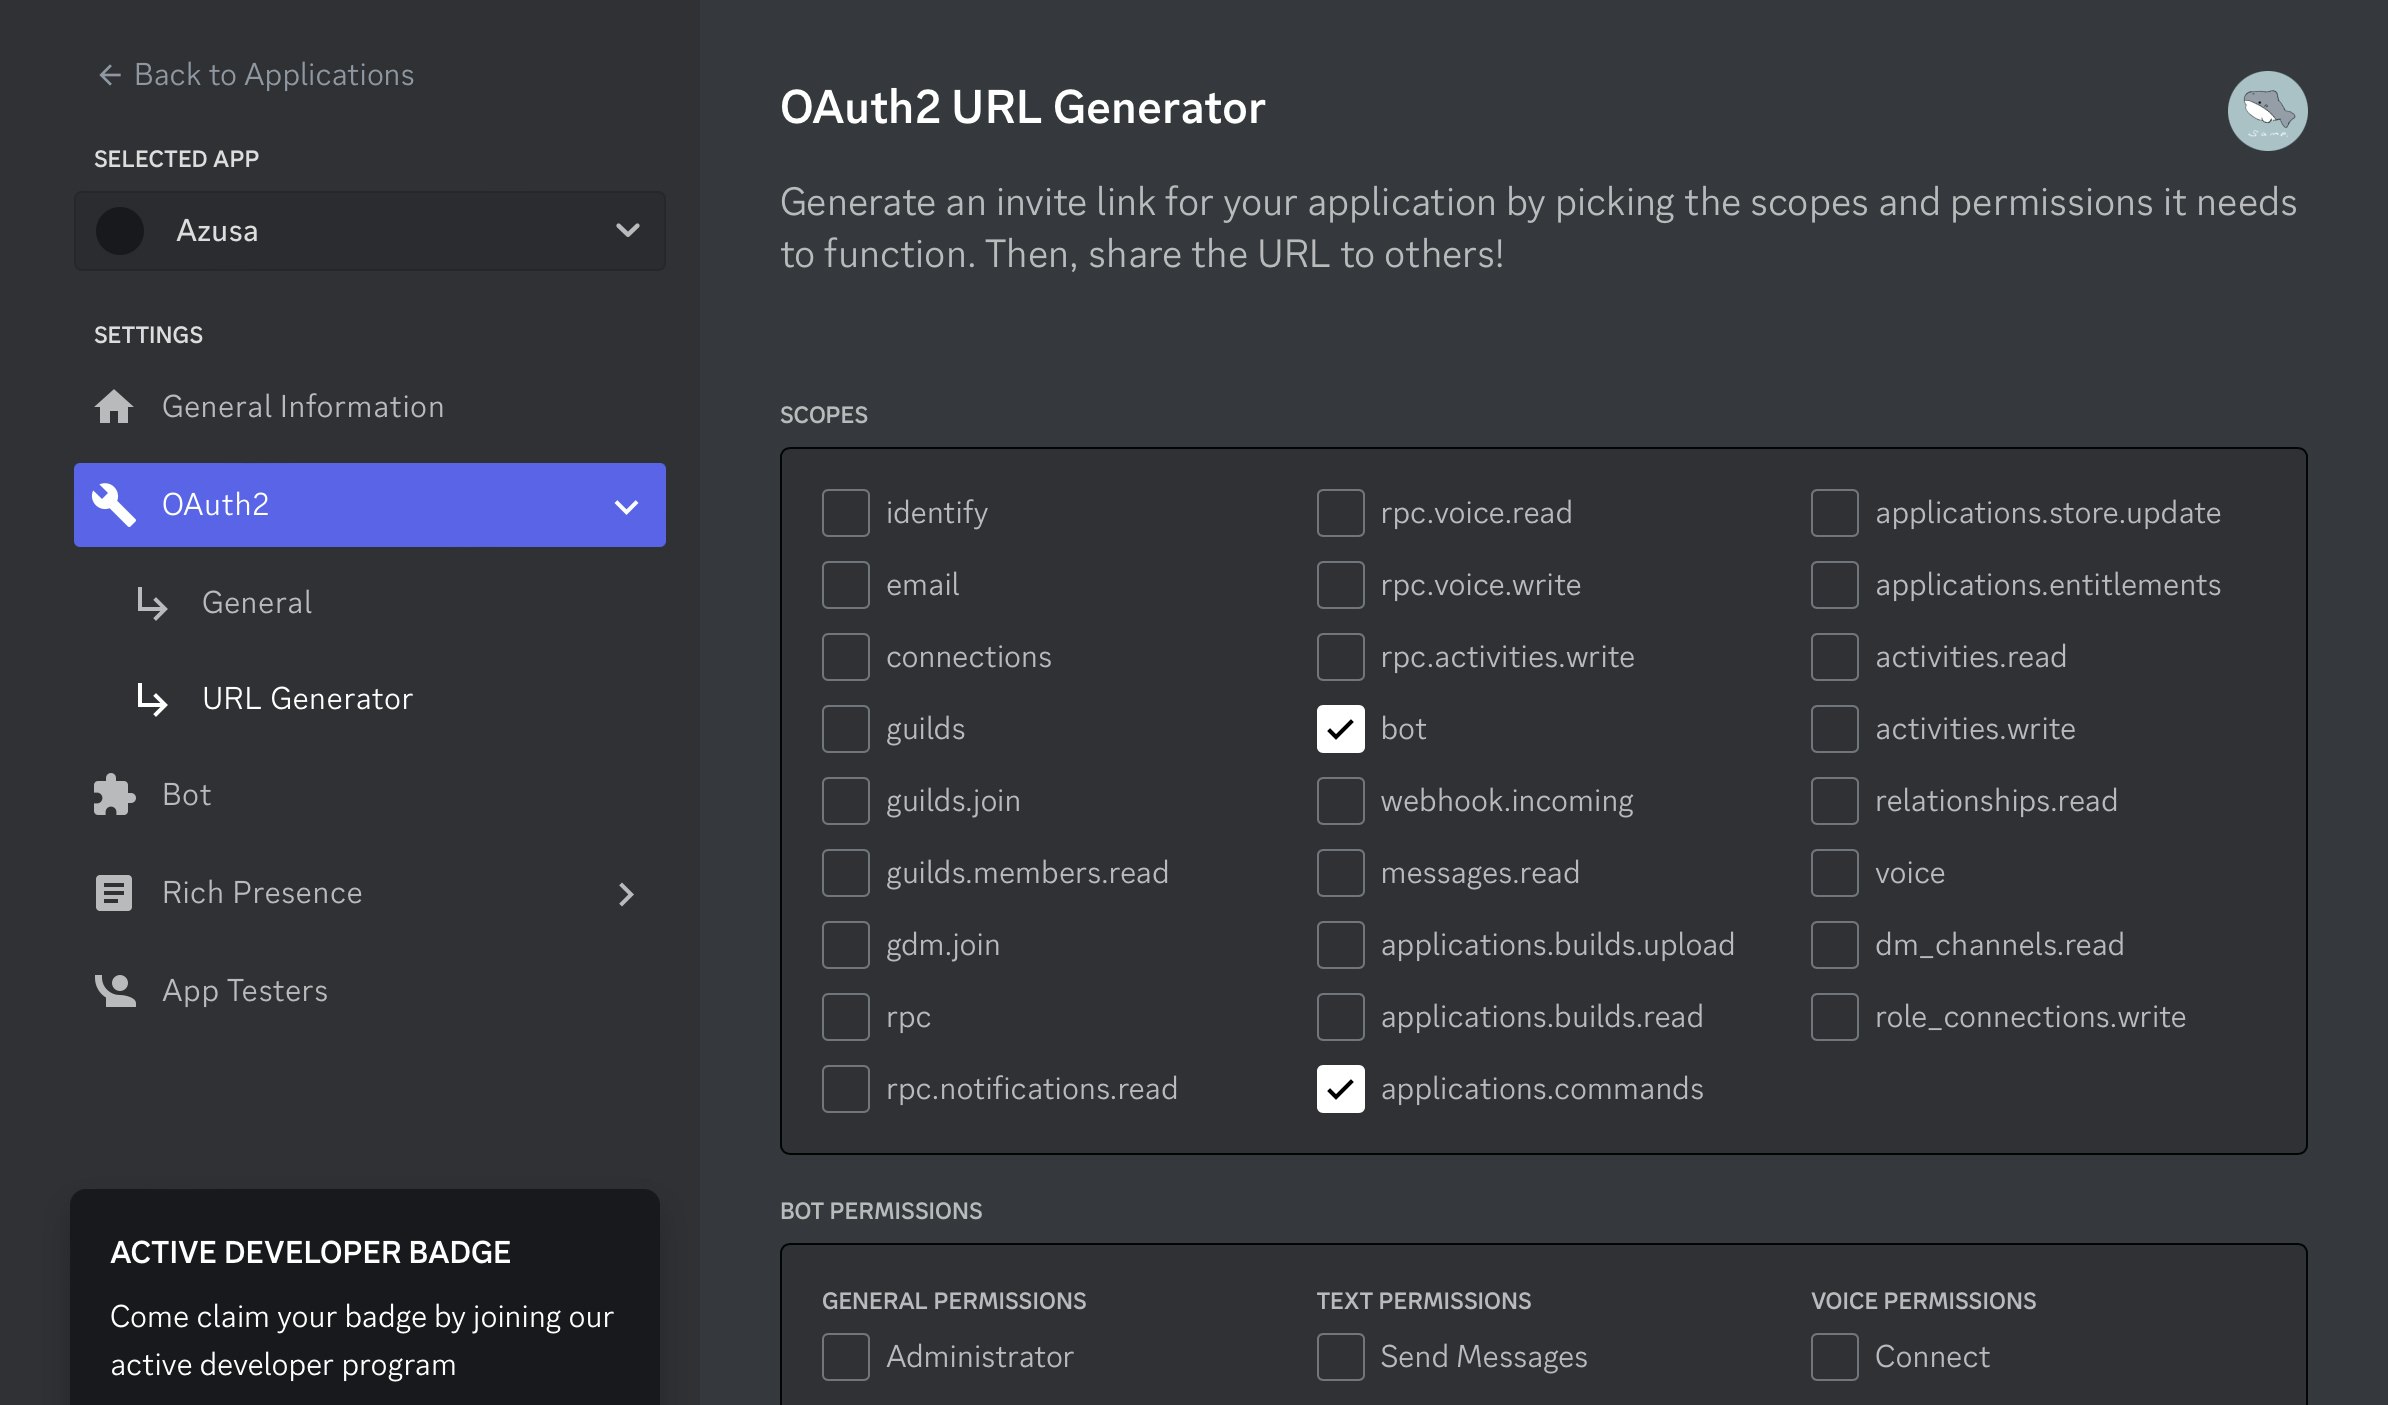Collapse the OAuth2 section chevron
Screen dimensions: 2388x1405
(627, 506)
